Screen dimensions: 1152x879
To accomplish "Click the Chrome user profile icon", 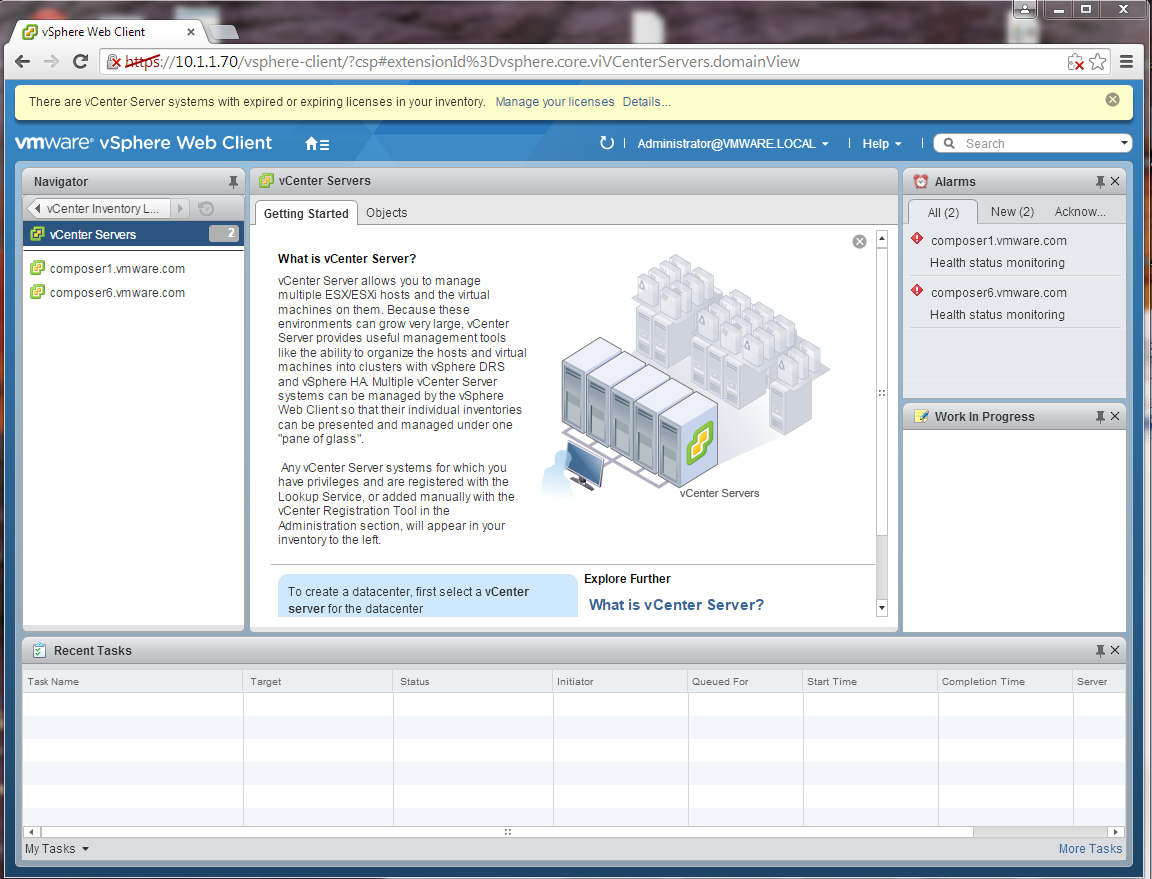I will click(x=1025, y=10).
